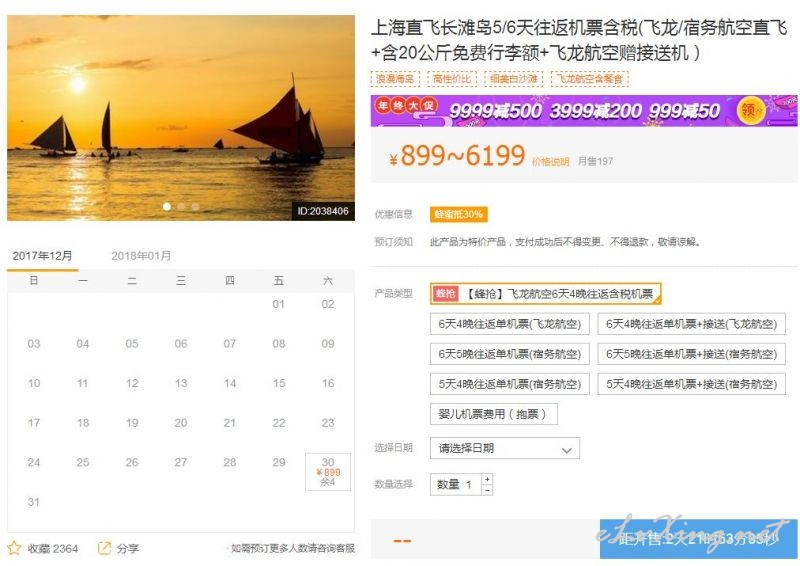Image resolution: width=800 pixels, height=566 pixels.
Task: Click the 蜂蜜抵30% discount badge
Action: 458,214
